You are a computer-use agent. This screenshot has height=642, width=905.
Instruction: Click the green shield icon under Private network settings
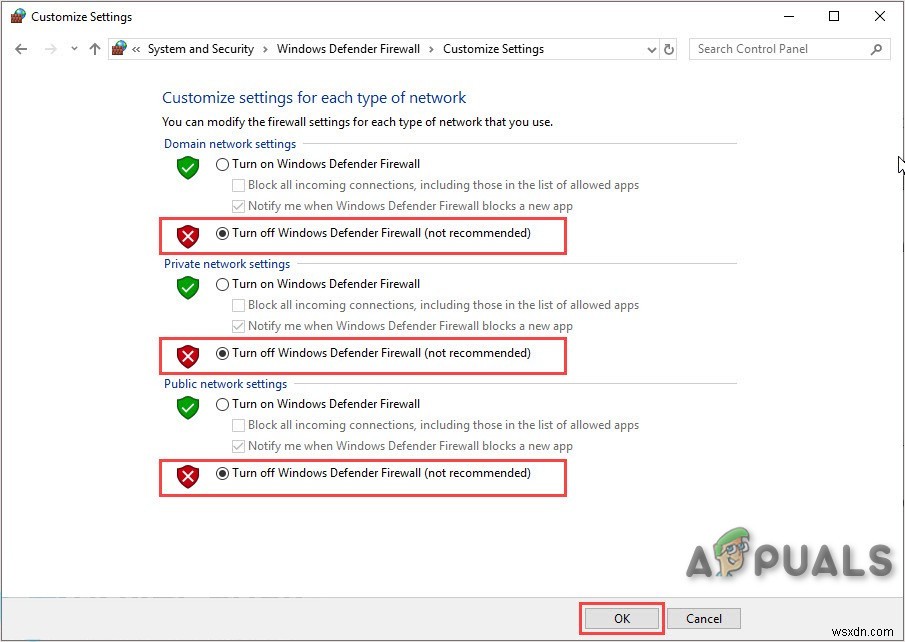[x=187, y=288]
